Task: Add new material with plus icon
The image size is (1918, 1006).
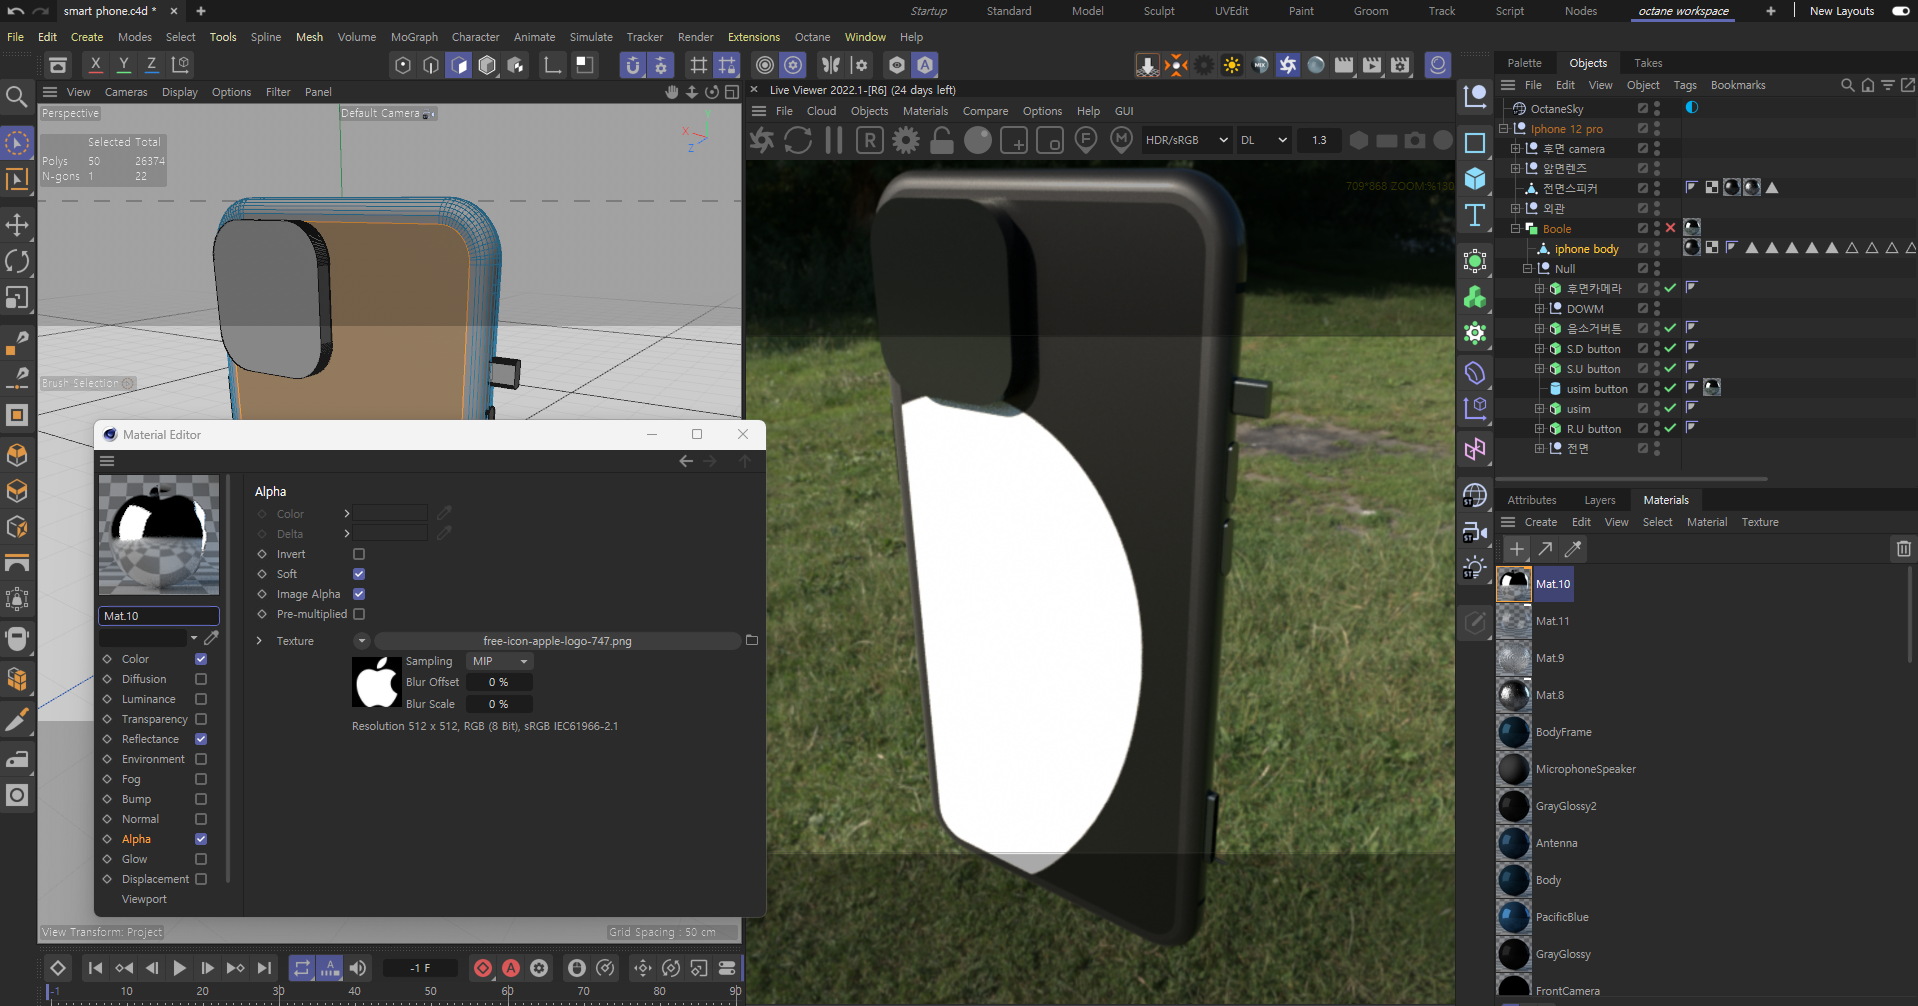Action: tap(1517, 548)
